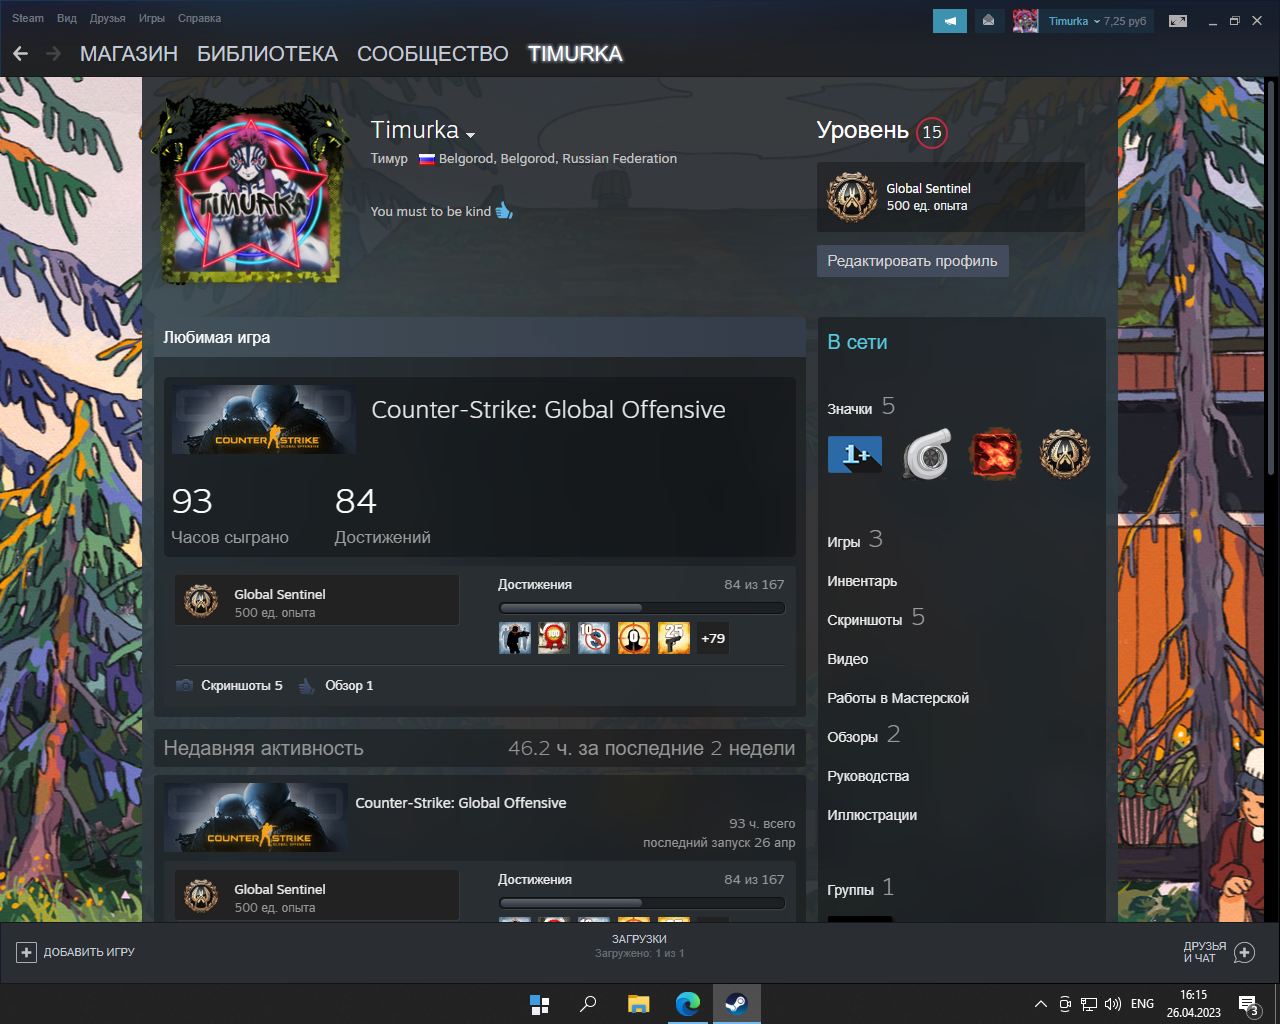Open the Вид menu

click(x=67, y=18)
